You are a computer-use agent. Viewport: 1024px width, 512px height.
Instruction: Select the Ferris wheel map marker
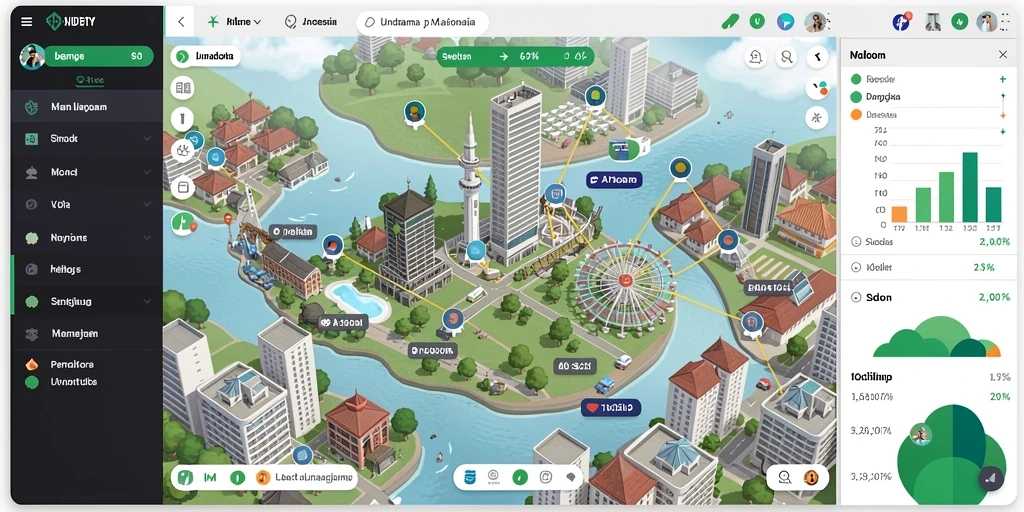point(625,281)
